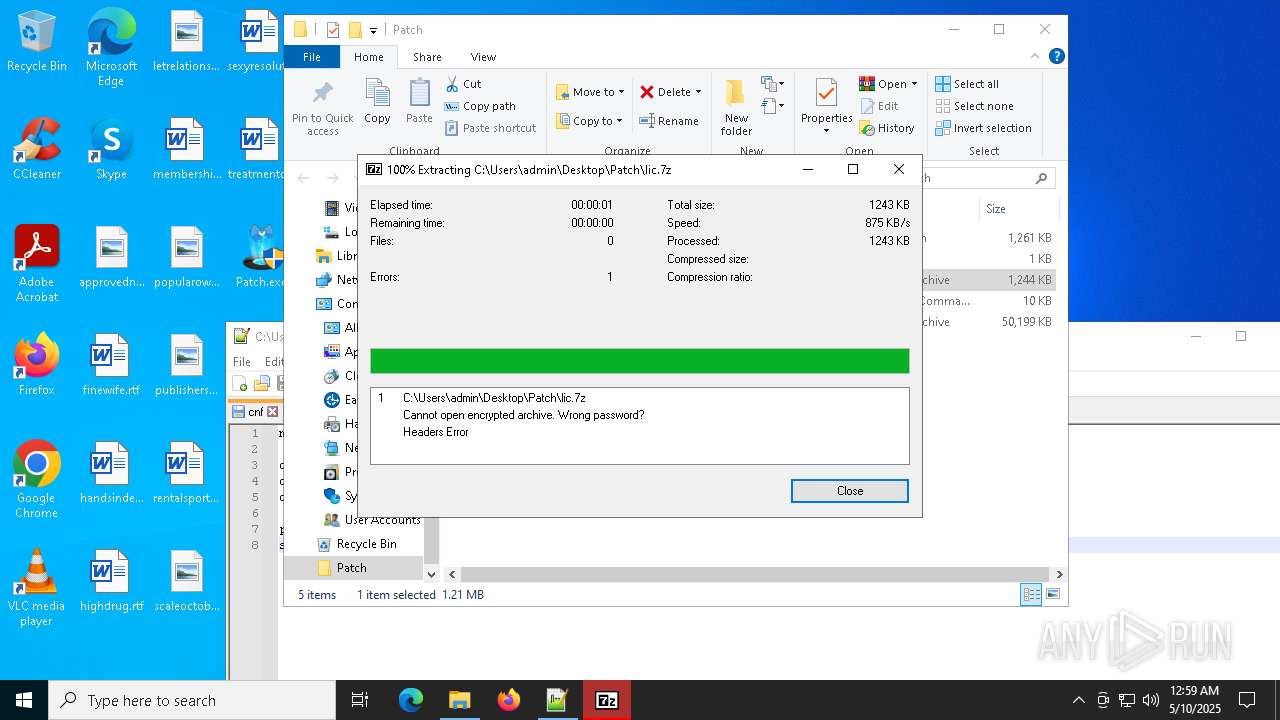Open File Explorer from the taskbar

(459, 700)
